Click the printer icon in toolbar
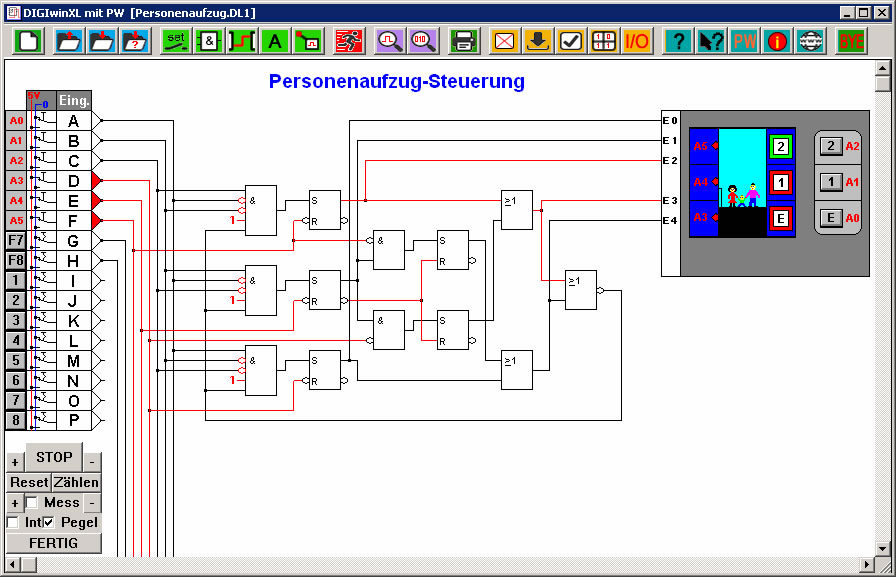 click(463, 41)
